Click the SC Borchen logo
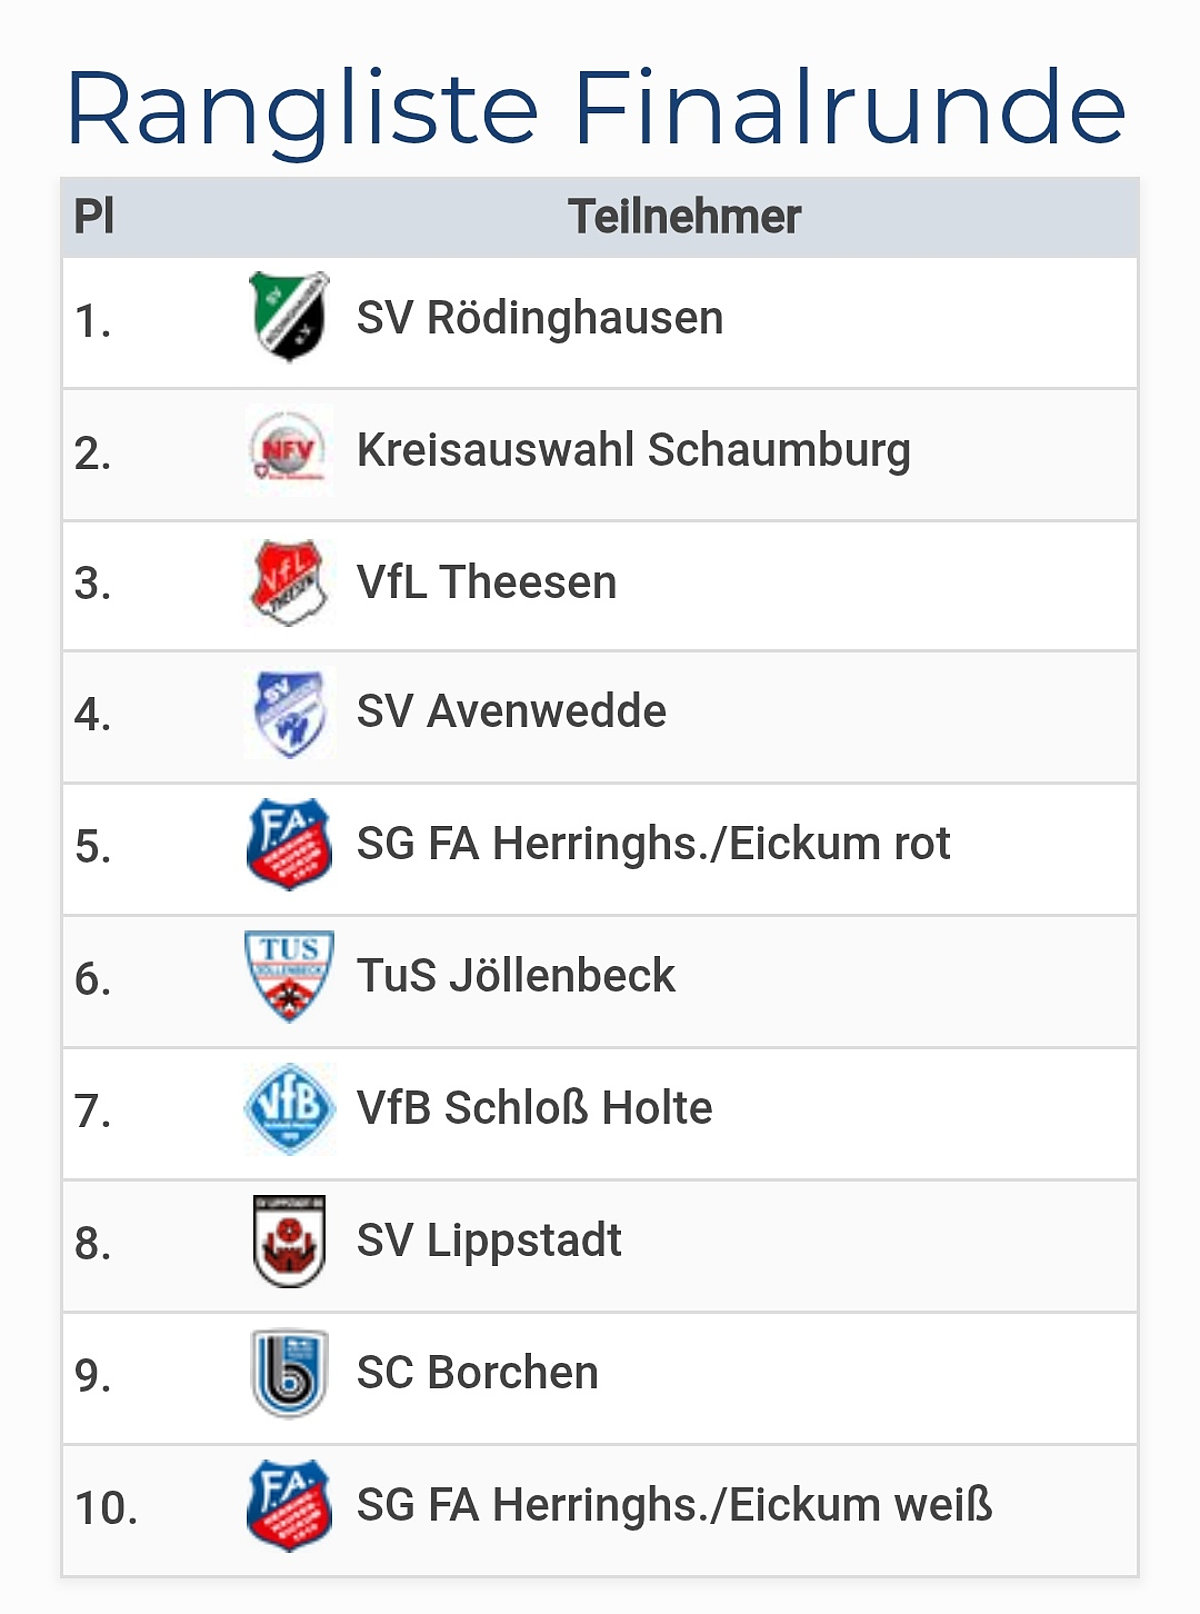The width and height of the screenshot is (1200, 1614). click(x=289, y=1373)
